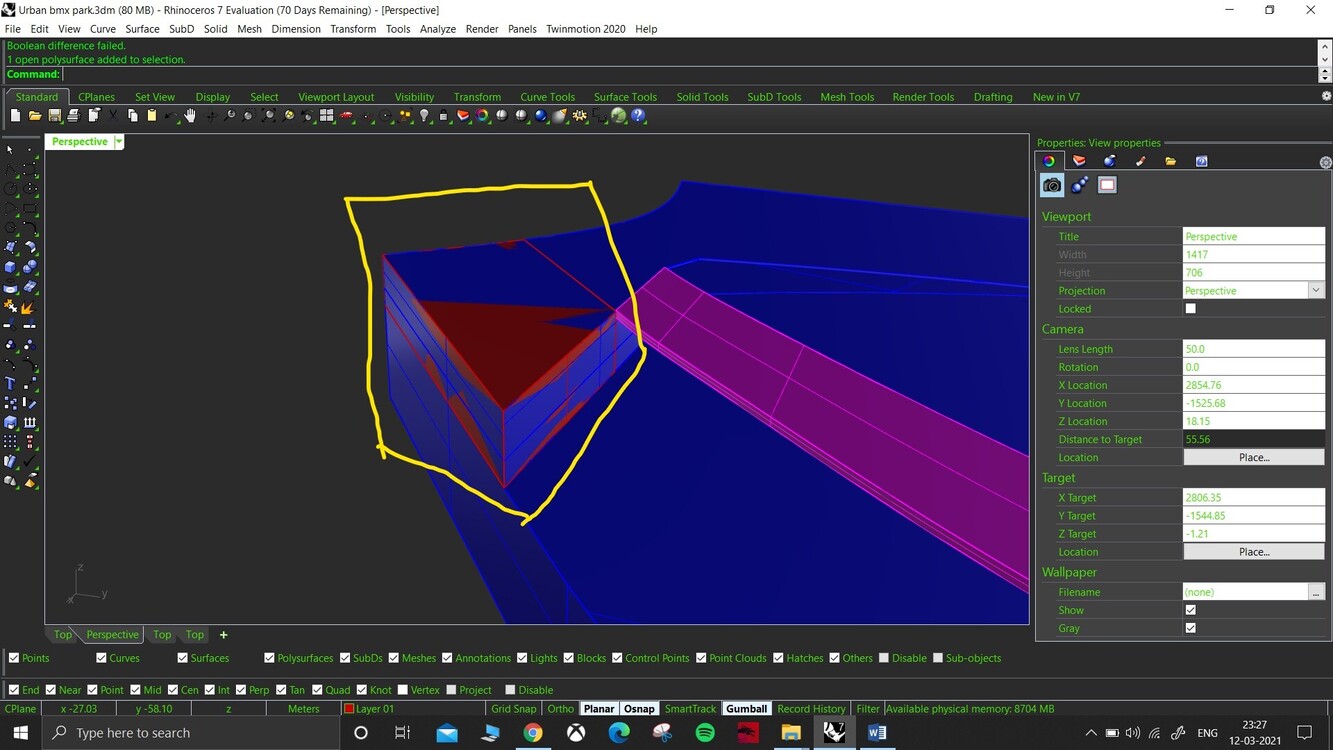1333x750 pixels.
Task: Open the Projection dropdown
Action: (x=1315, y=291)
